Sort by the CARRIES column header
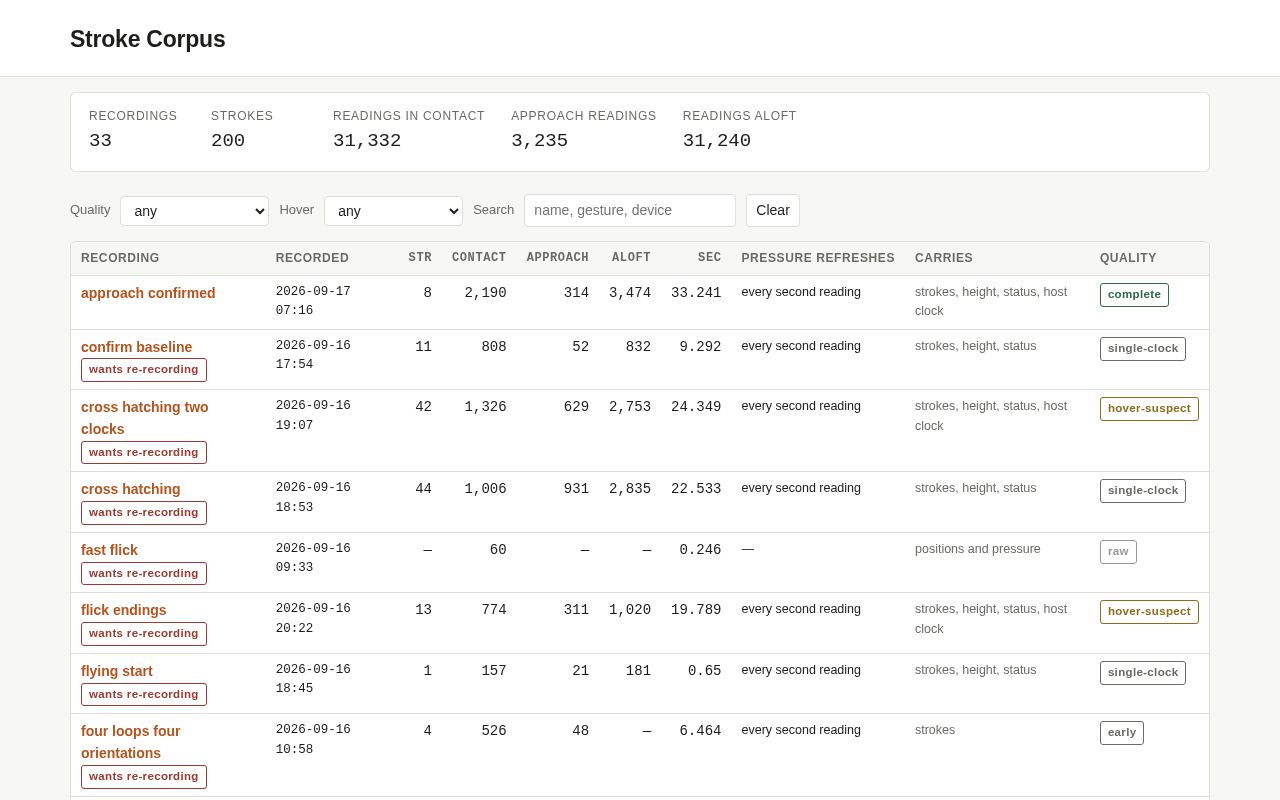Viewport: 1280px width, 800px height. [944, 258]
